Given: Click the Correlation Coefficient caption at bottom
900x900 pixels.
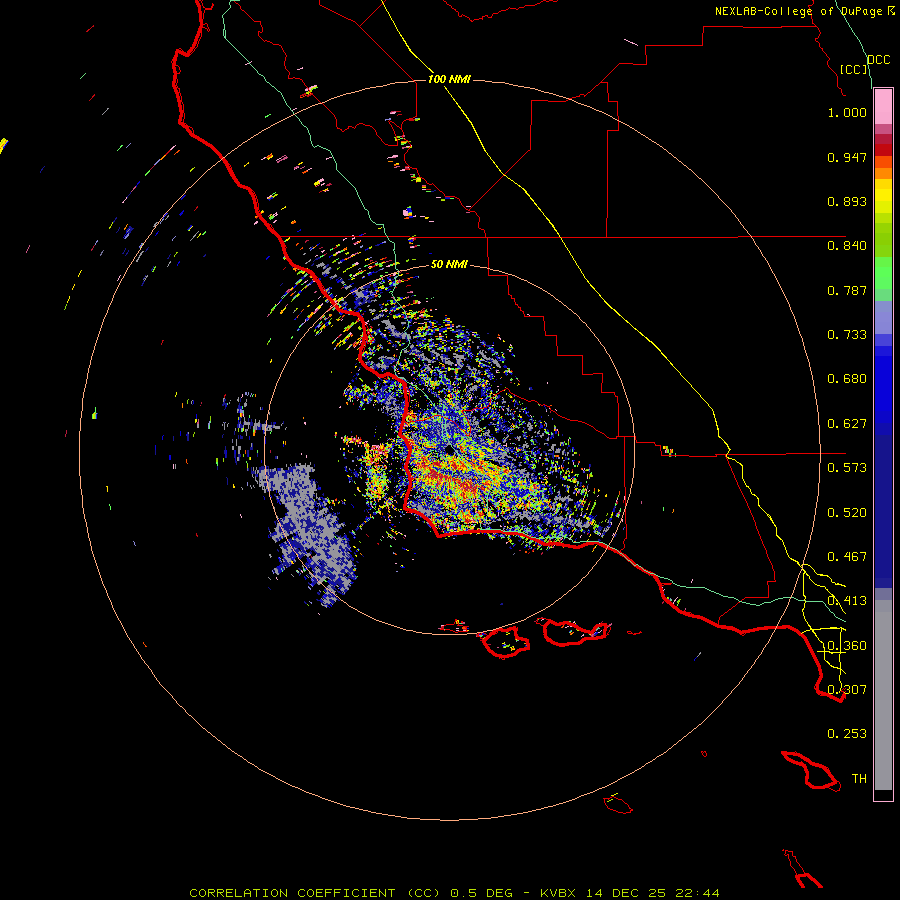Looking at the screenshot, I should 454,893.
